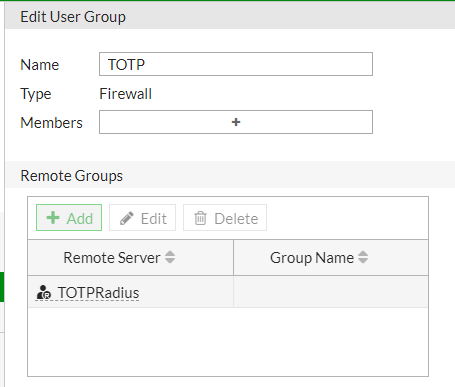Click the plus icon in the Members box
This screenshot has width=455, height=387.
(x=236, y=122)
